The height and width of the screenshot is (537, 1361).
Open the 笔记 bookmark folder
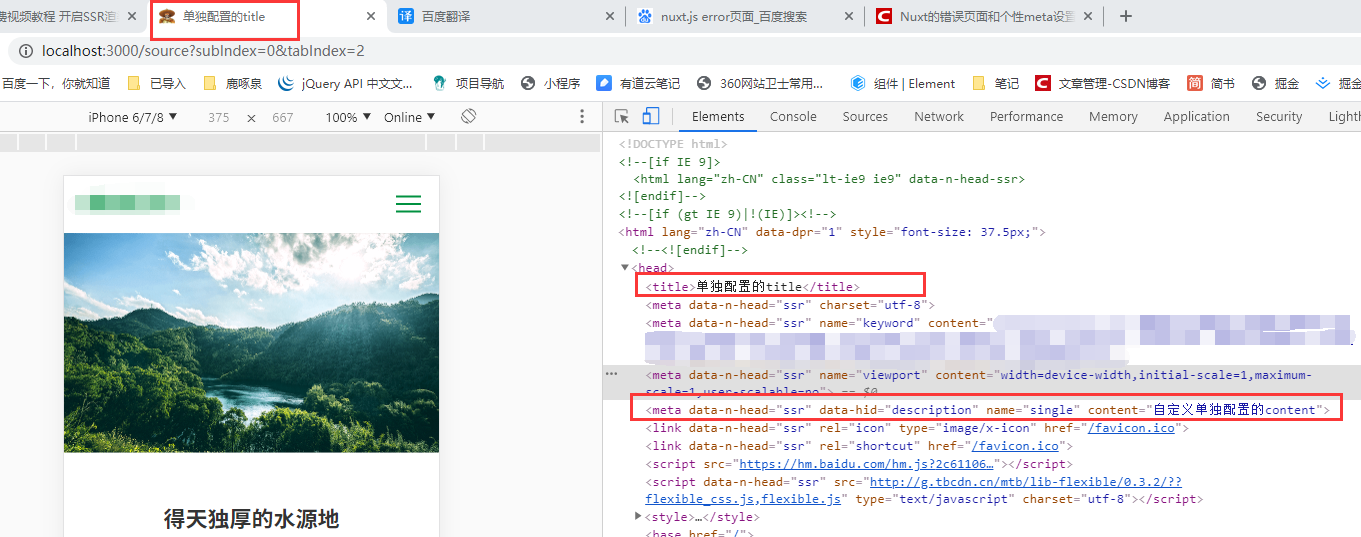coord(995,83)
